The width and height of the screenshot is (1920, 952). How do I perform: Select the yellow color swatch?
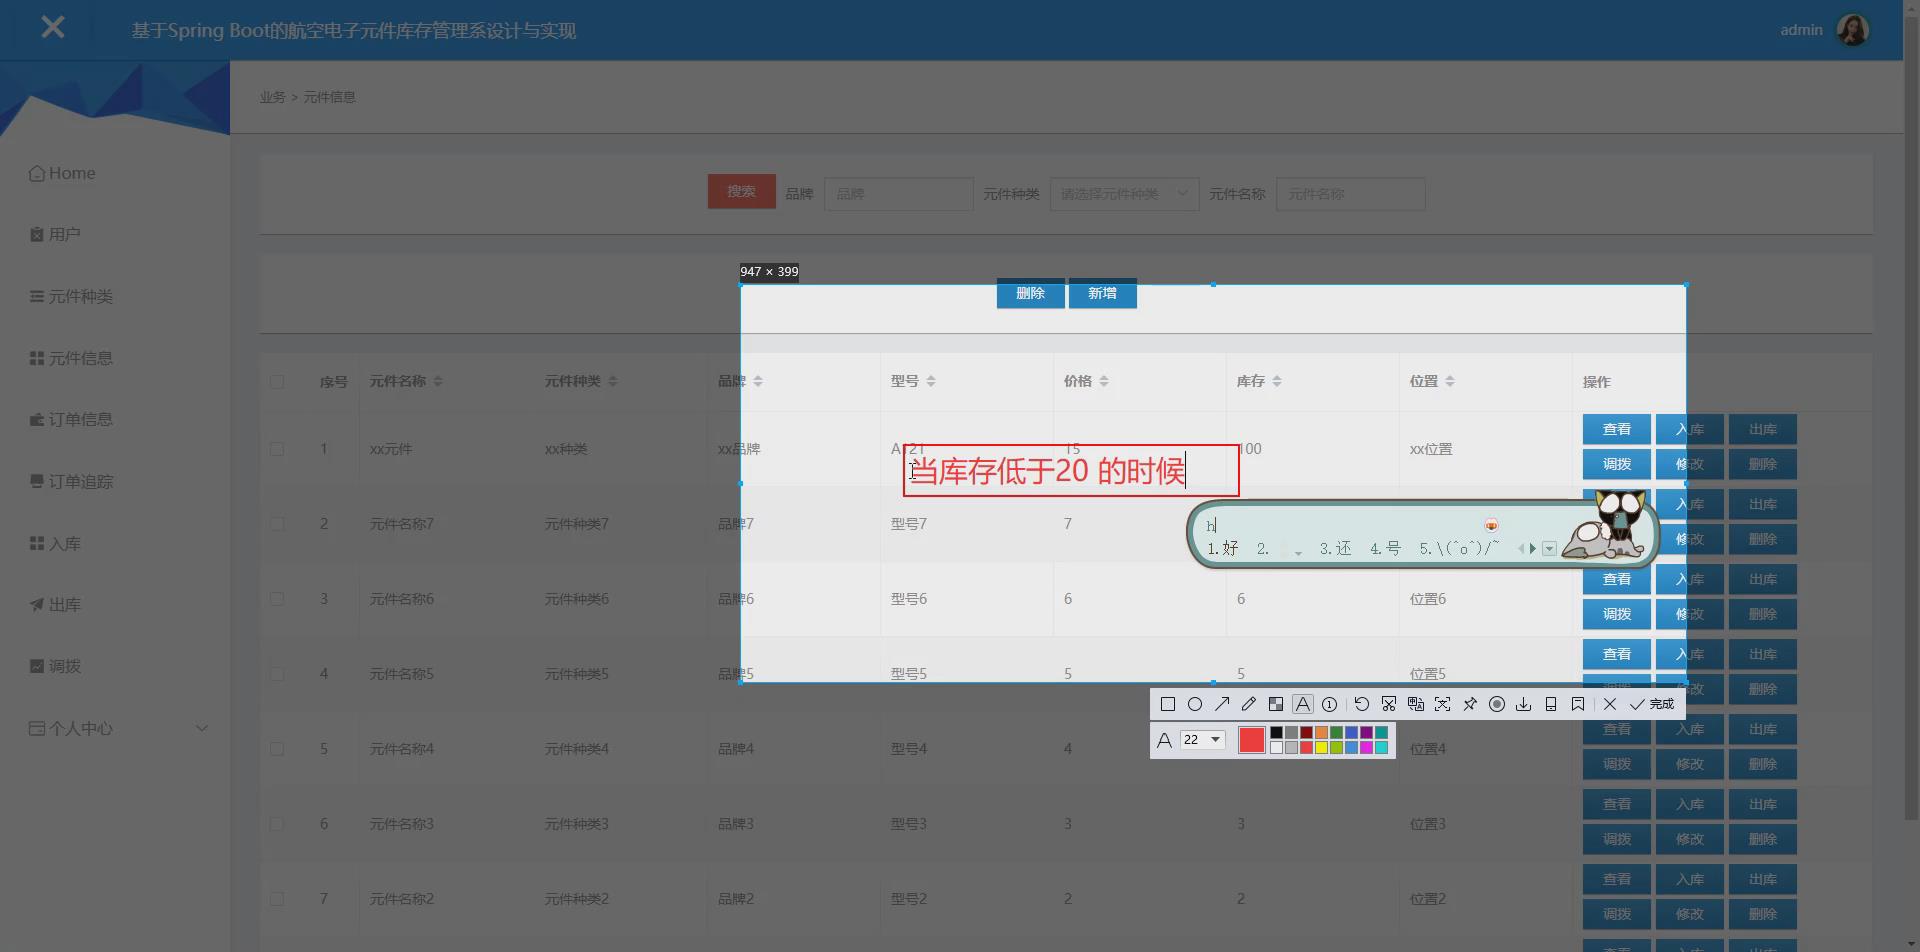(x=1322, y=746)
